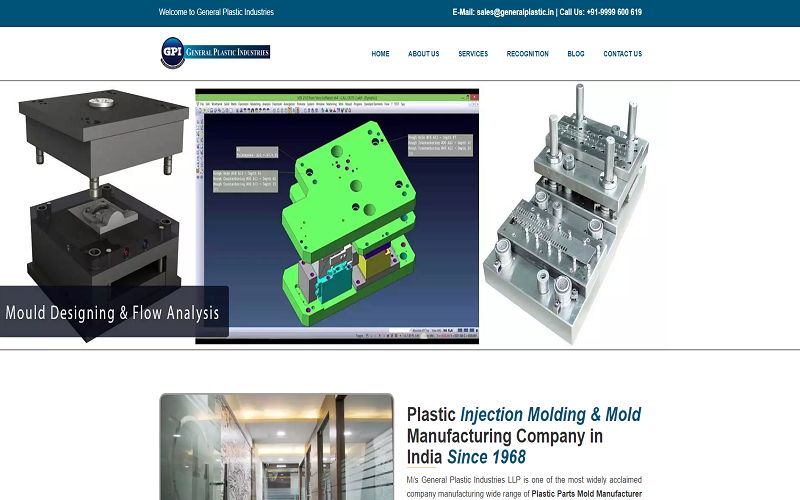Viewport: 800px width, 500px height.
Task: Click the phone number +91-9999 600 619
Action: (614, 12)
